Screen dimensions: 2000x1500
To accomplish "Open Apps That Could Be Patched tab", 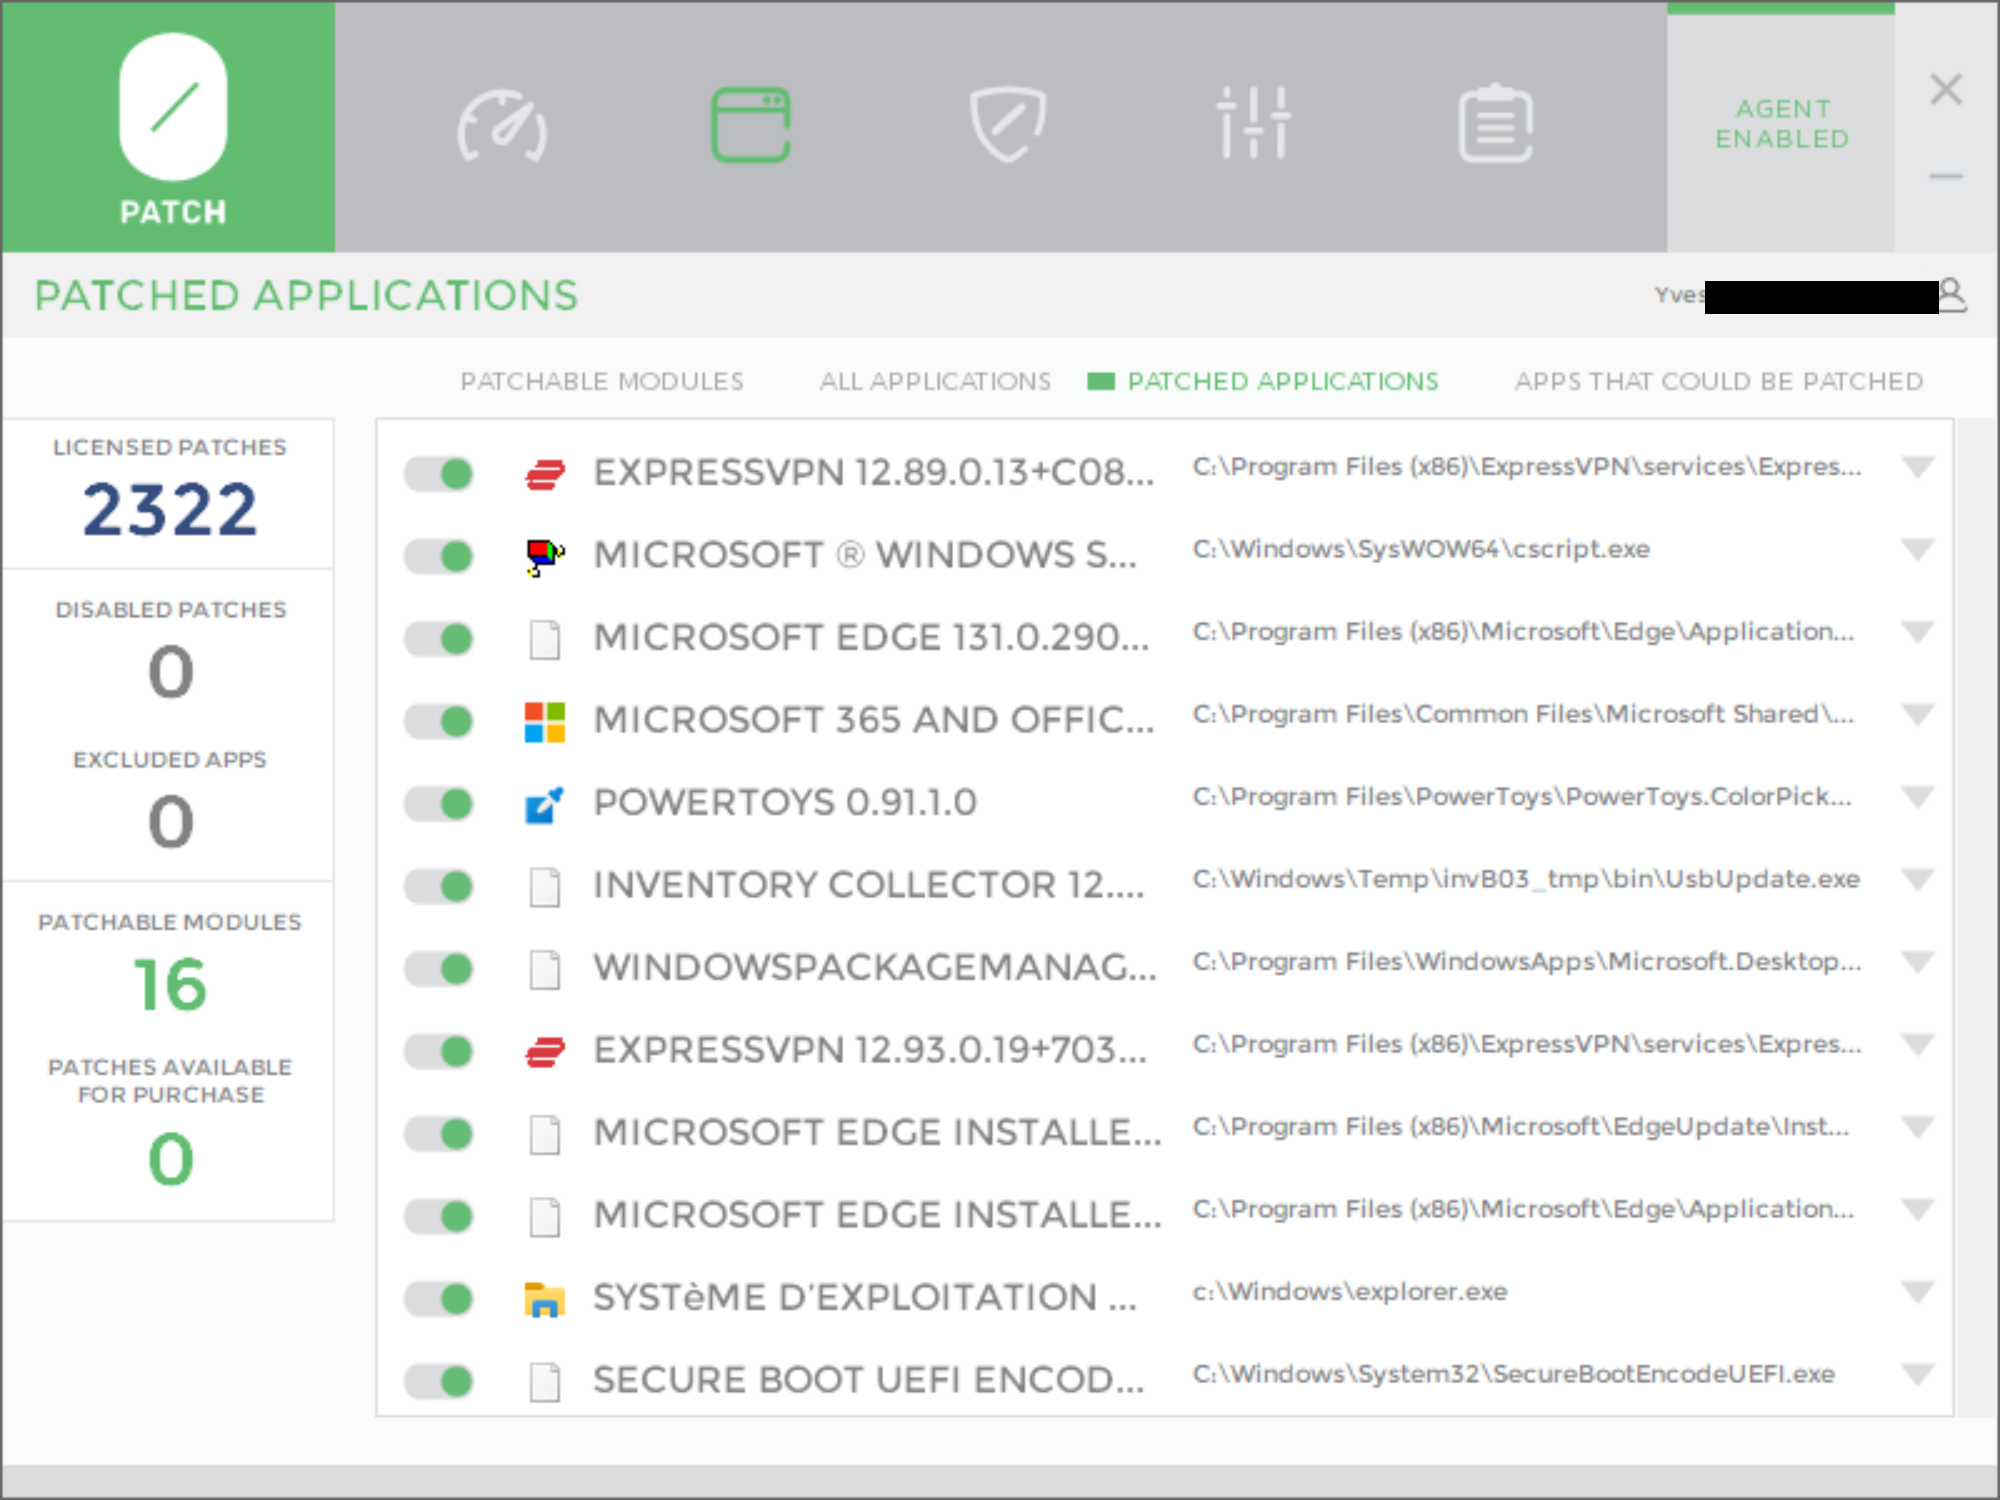I will (1718, 381).
